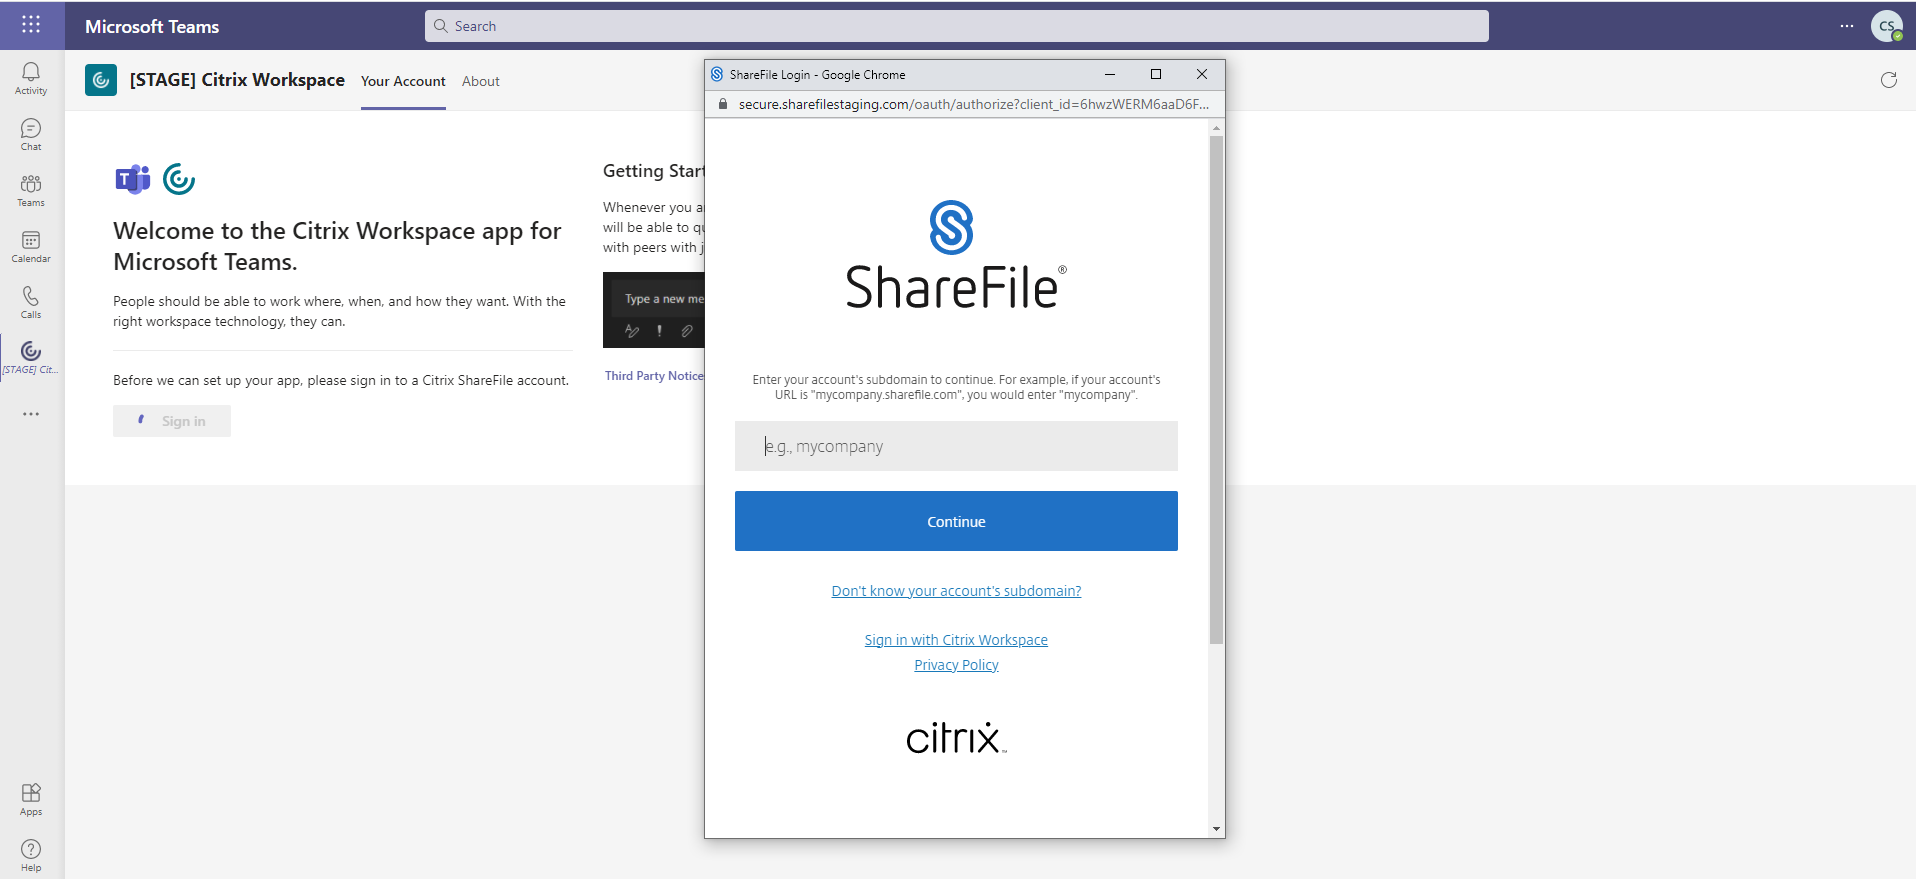1916x879 pixels.
Task: Click the Teams Search box
Action: click(956, 26)
